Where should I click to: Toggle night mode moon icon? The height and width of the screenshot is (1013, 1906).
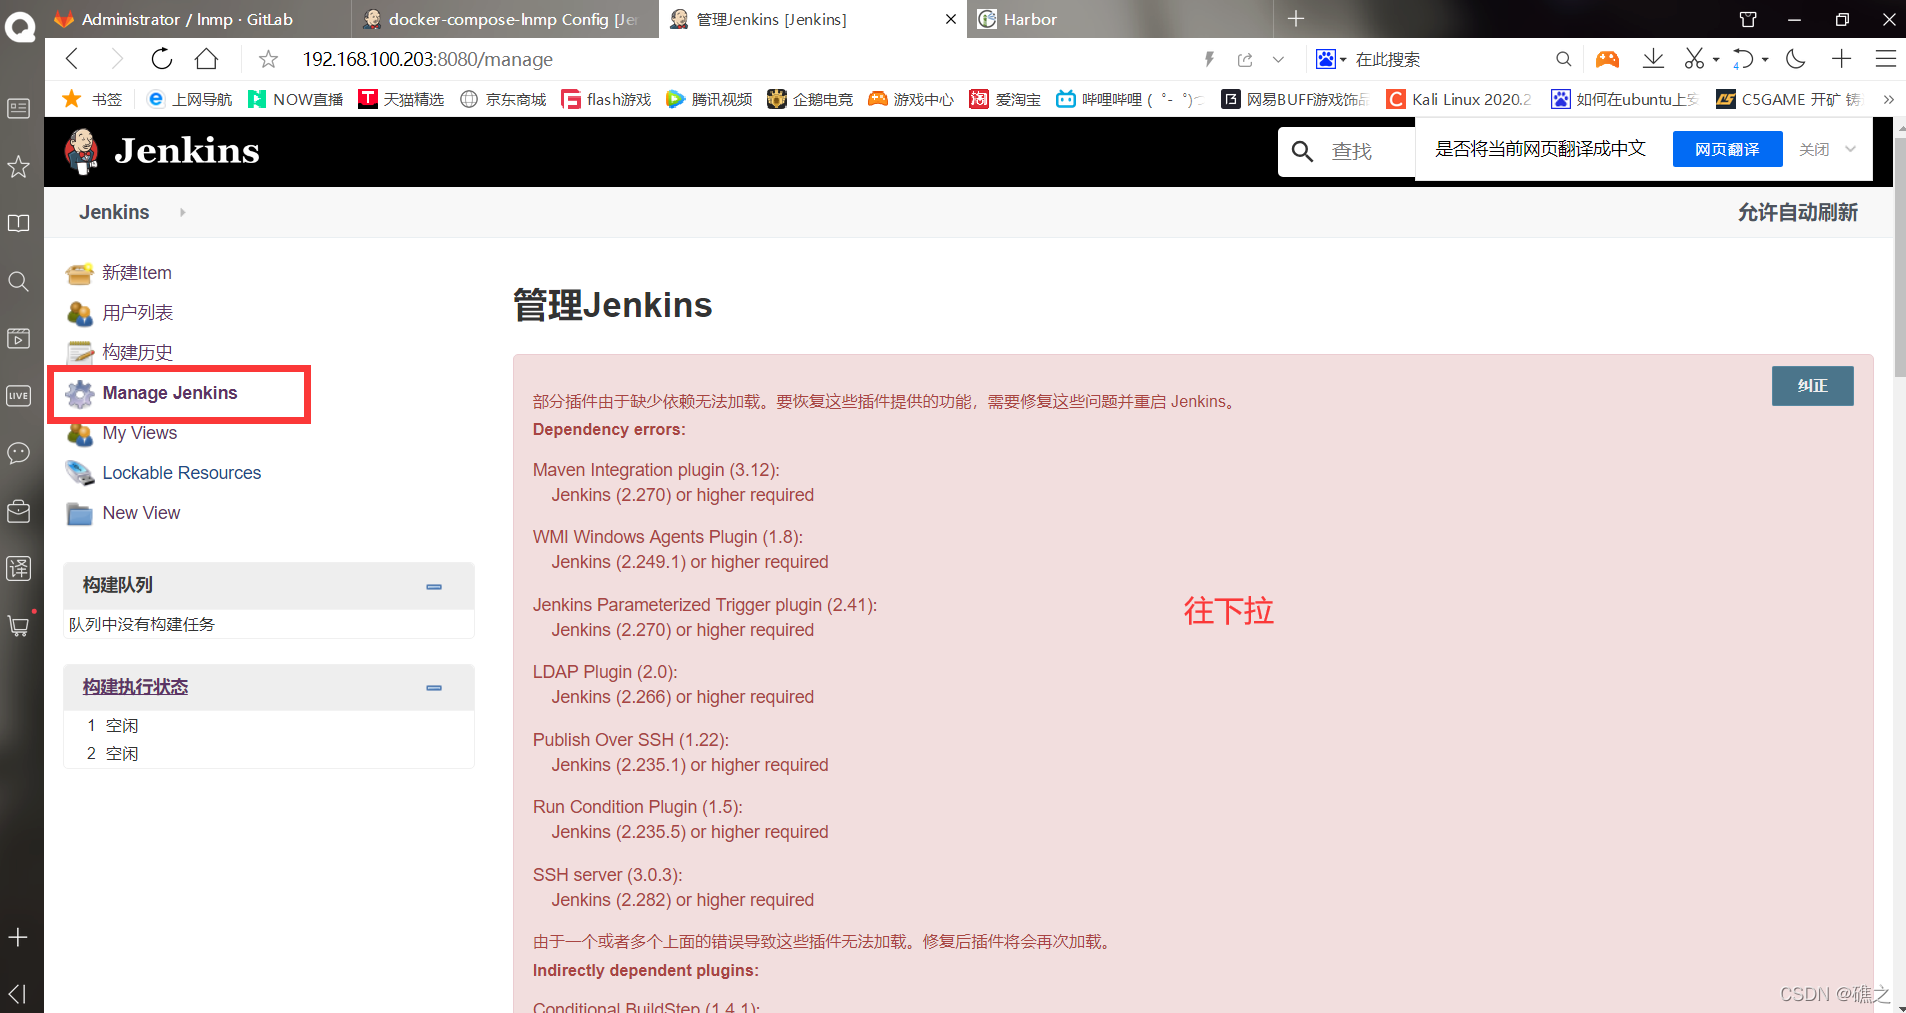[x=1796, y=60]
